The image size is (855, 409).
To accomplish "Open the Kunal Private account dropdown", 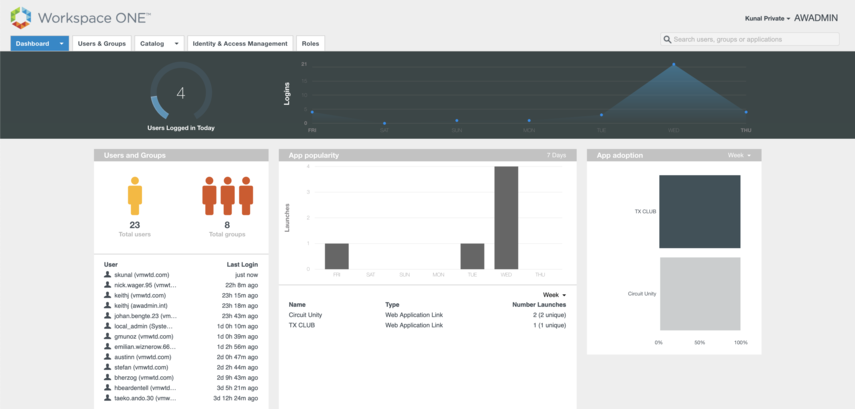I will pyautogui.click(x=767, y=18).
